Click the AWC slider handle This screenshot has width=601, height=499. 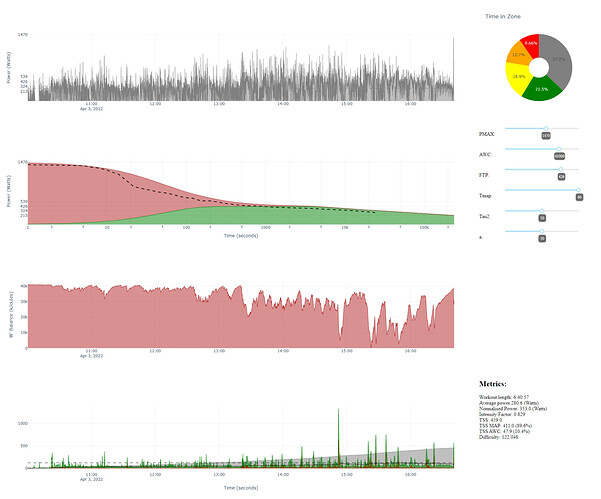559,149
